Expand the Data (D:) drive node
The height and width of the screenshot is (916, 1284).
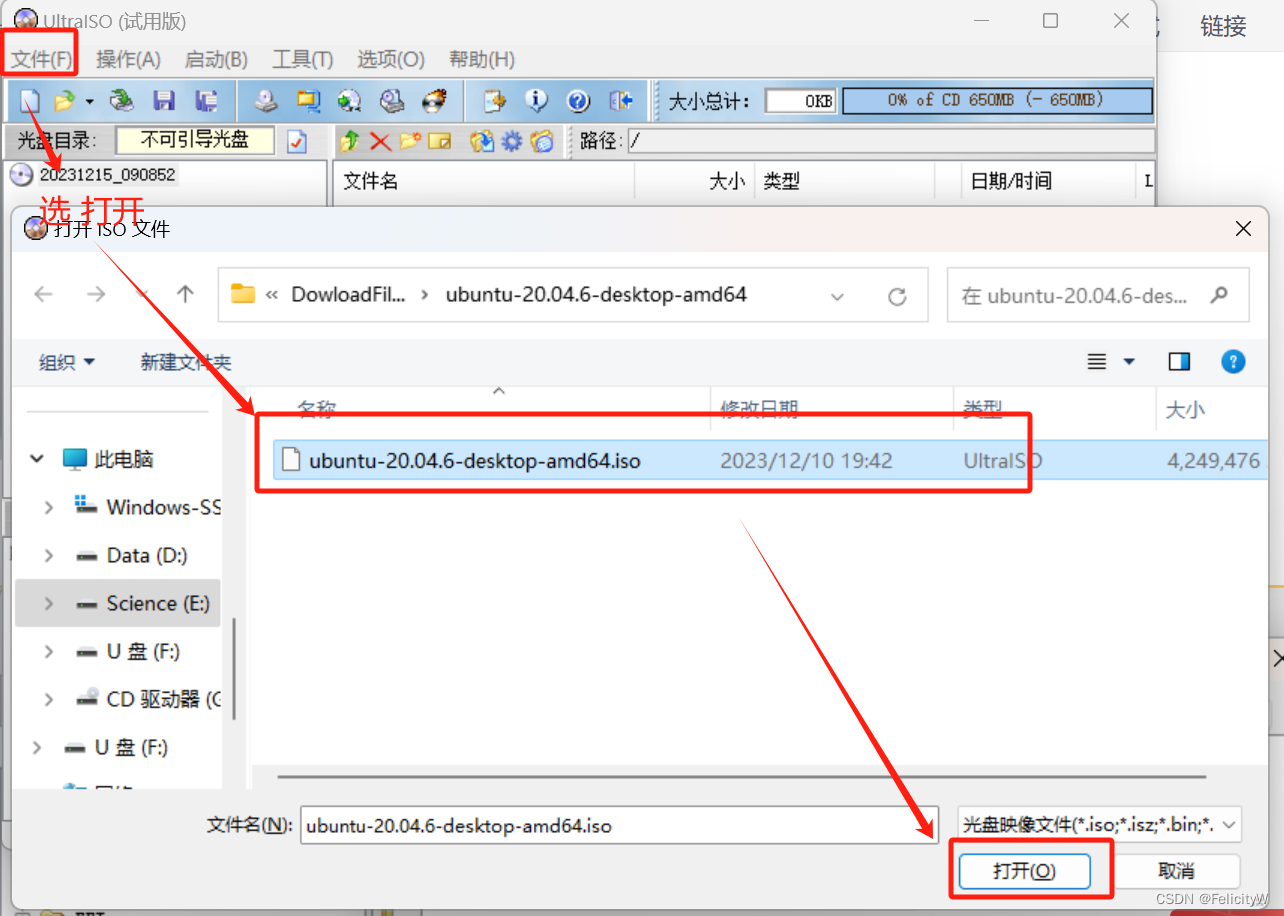tap(48, 556)
